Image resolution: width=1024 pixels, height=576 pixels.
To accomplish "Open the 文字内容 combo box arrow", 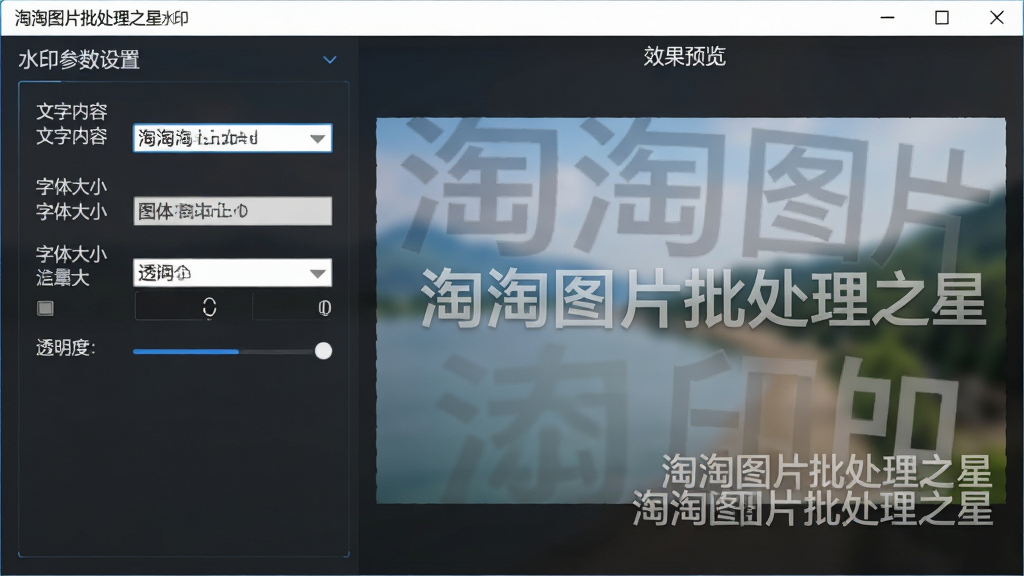I will (x=317, y=138).
